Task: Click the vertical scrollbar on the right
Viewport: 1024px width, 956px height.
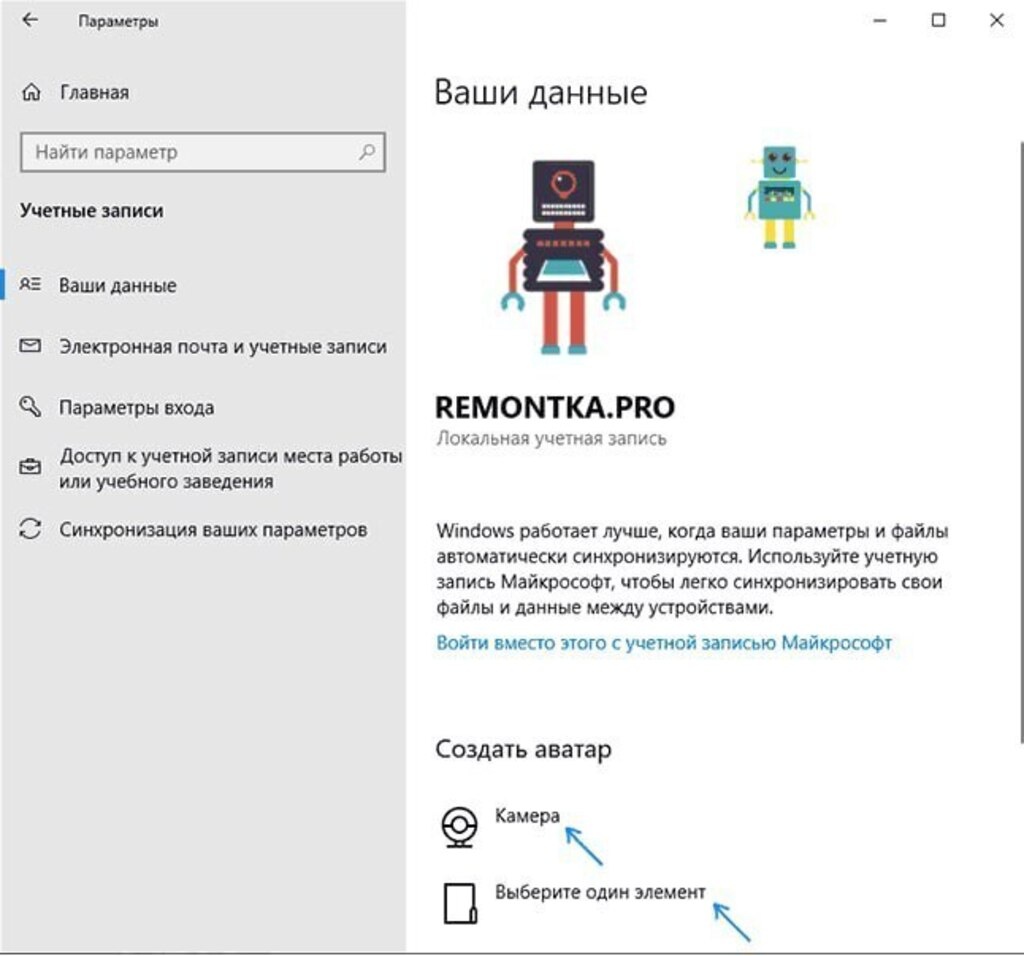Action: click(x=1021, y=441)
